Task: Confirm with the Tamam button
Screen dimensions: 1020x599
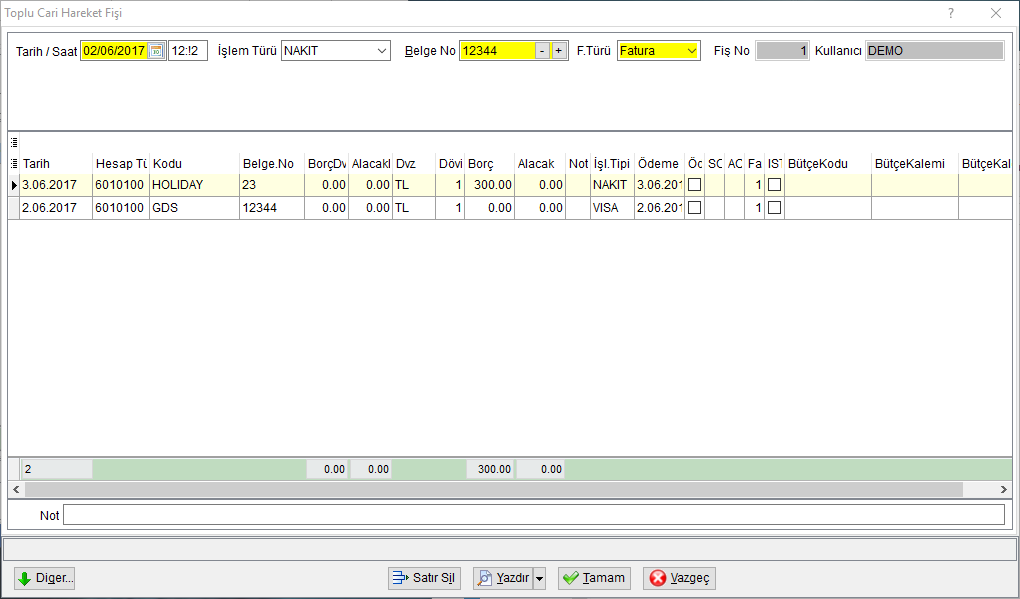Action: tap(594, 578)
